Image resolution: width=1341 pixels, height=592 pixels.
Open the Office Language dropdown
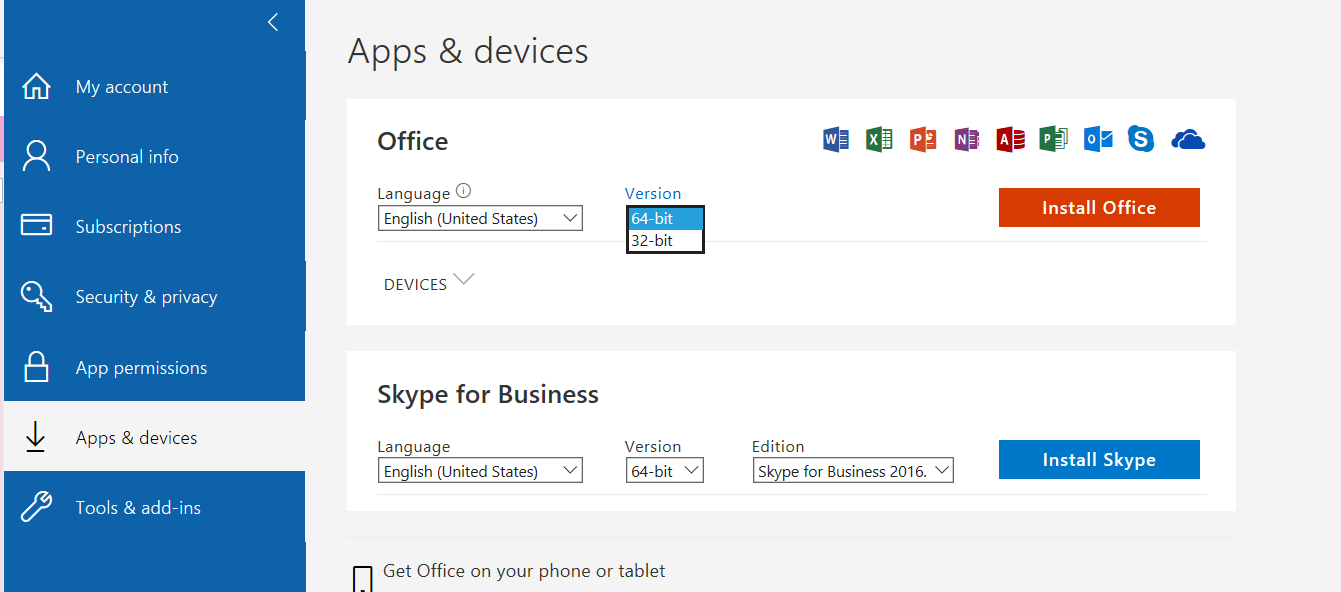(480, 219)
